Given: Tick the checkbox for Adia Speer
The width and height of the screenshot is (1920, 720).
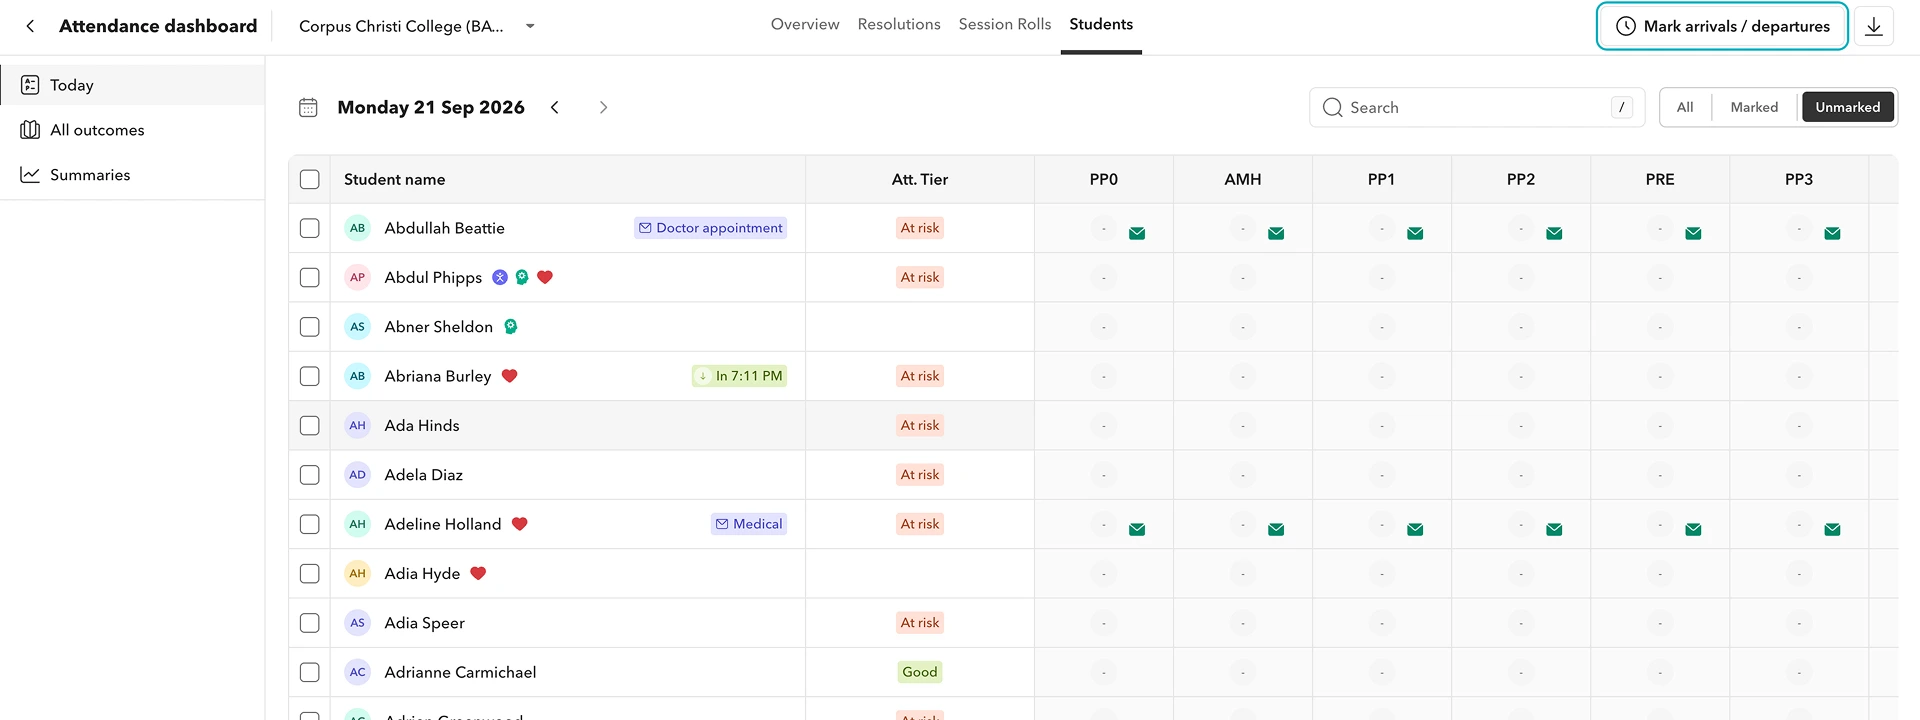Looking at the screenshot, I should (310, 622).
